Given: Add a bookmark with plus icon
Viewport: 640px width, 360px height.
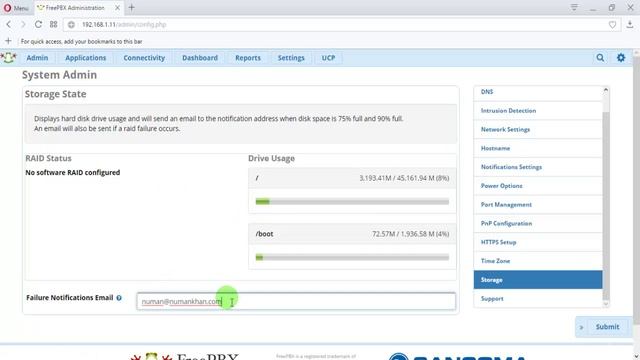Looking at the screenshot, I should 8,41.
